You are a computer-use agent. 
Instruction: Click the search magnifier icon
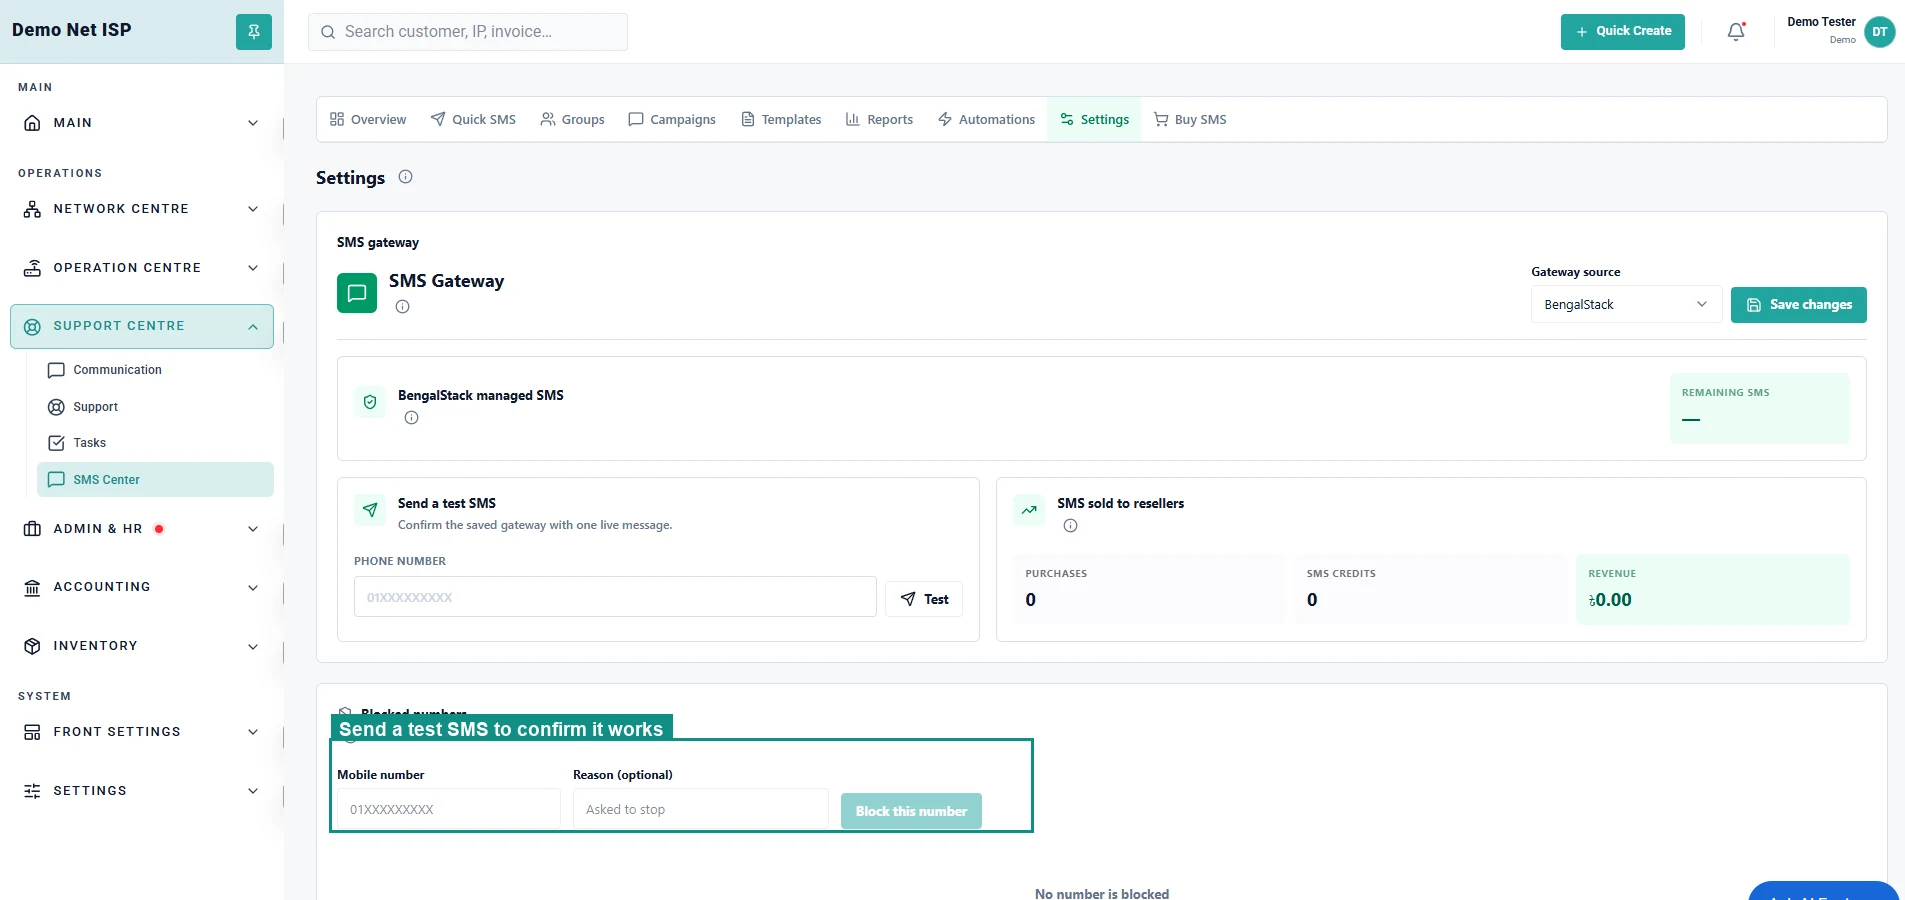[328, 32]
